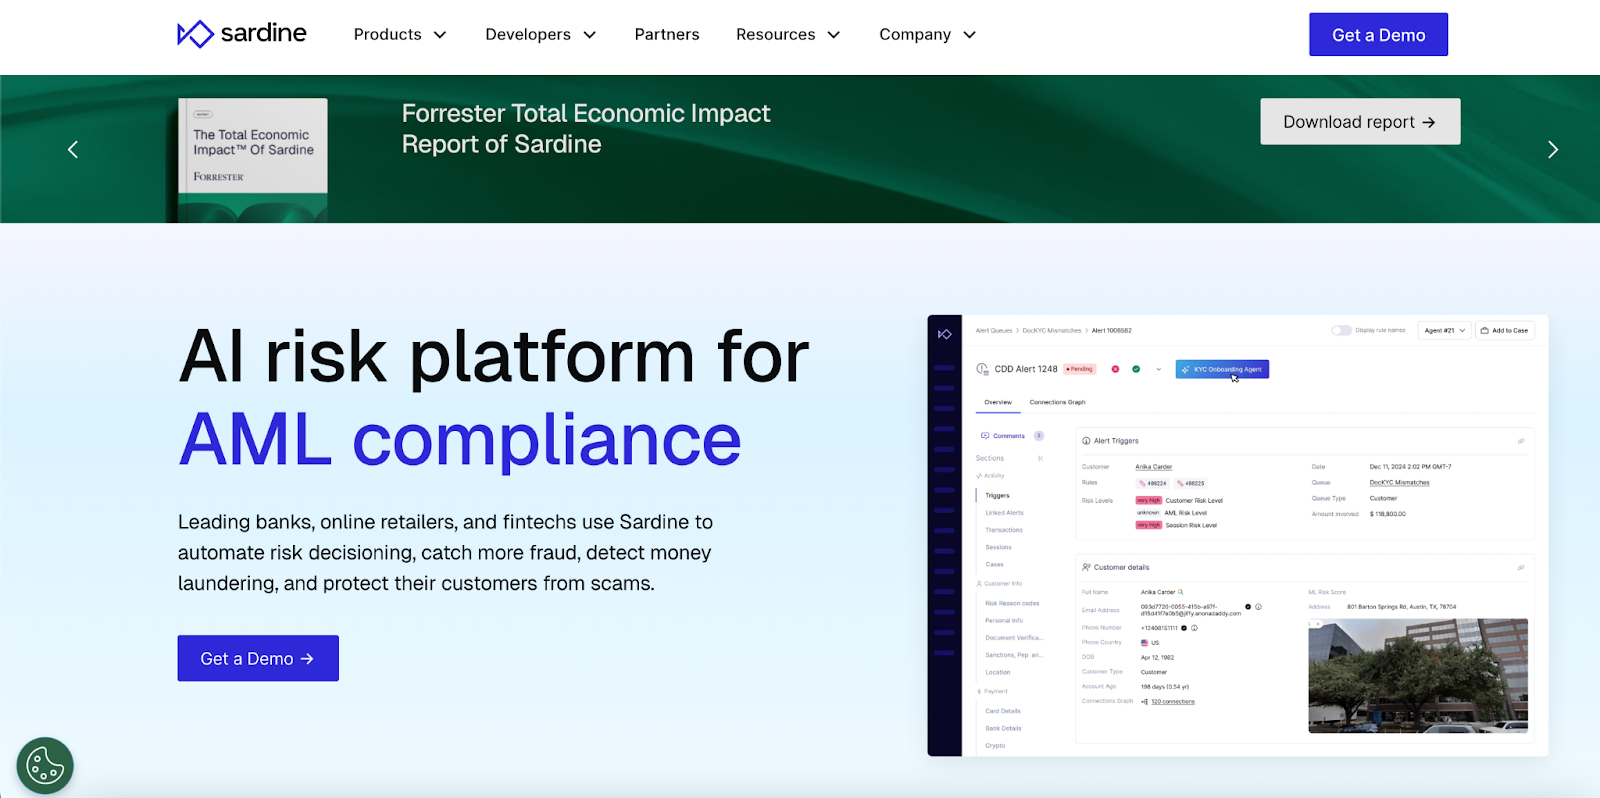Click the Pending status badge
This screenshot has height=798, width=1600.
tap(1080, 369)
